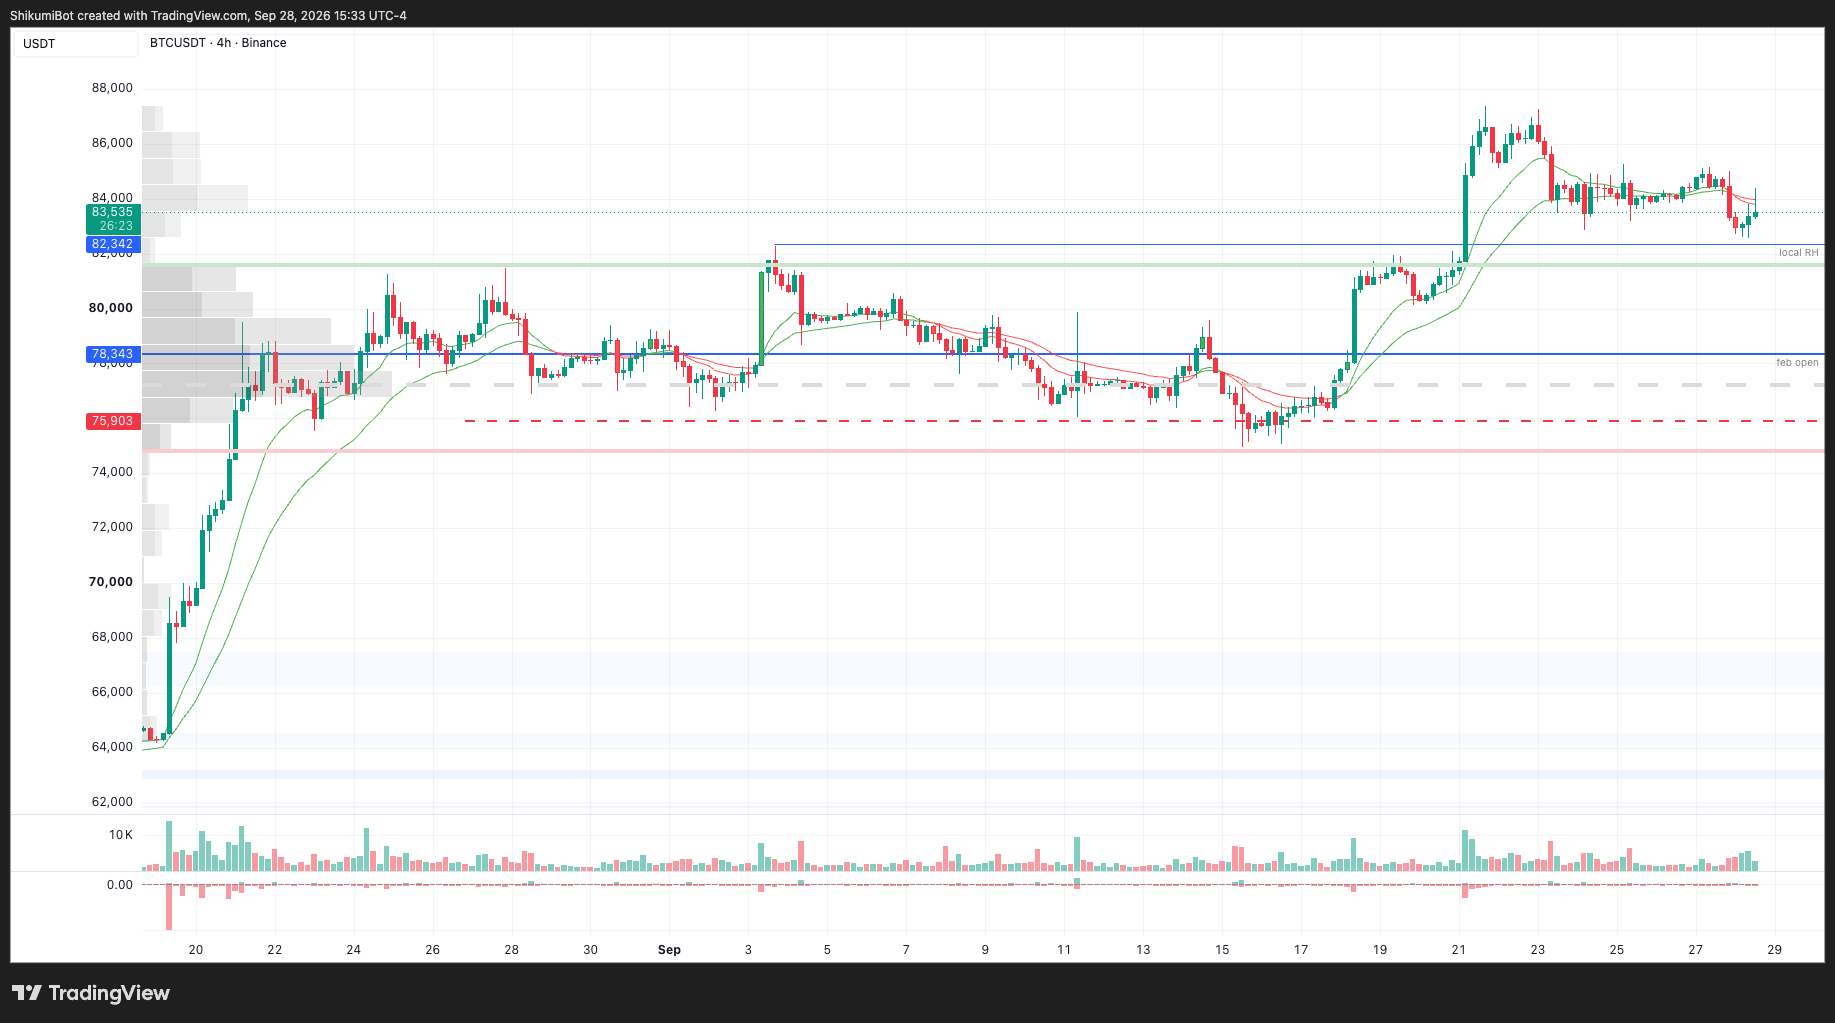Click the 'feb open' line label
Screen dimensions: 1835x1023
click(1797, 363)
